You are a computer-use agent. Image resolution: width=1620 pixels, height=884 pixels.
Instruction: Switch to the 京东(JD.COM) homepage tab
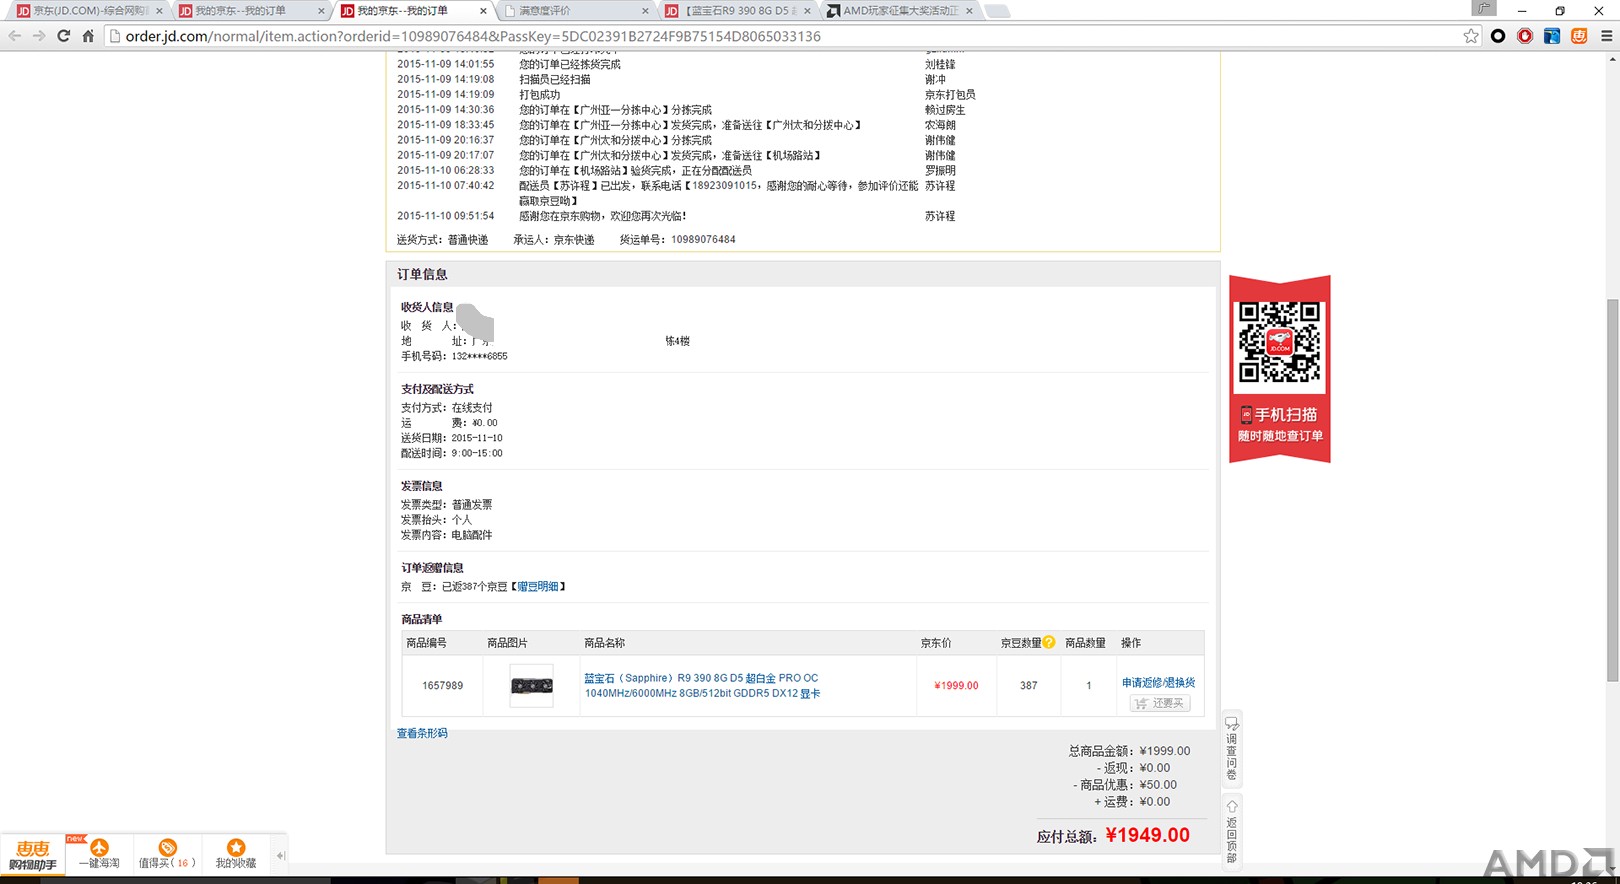click(x=88, y=11)
